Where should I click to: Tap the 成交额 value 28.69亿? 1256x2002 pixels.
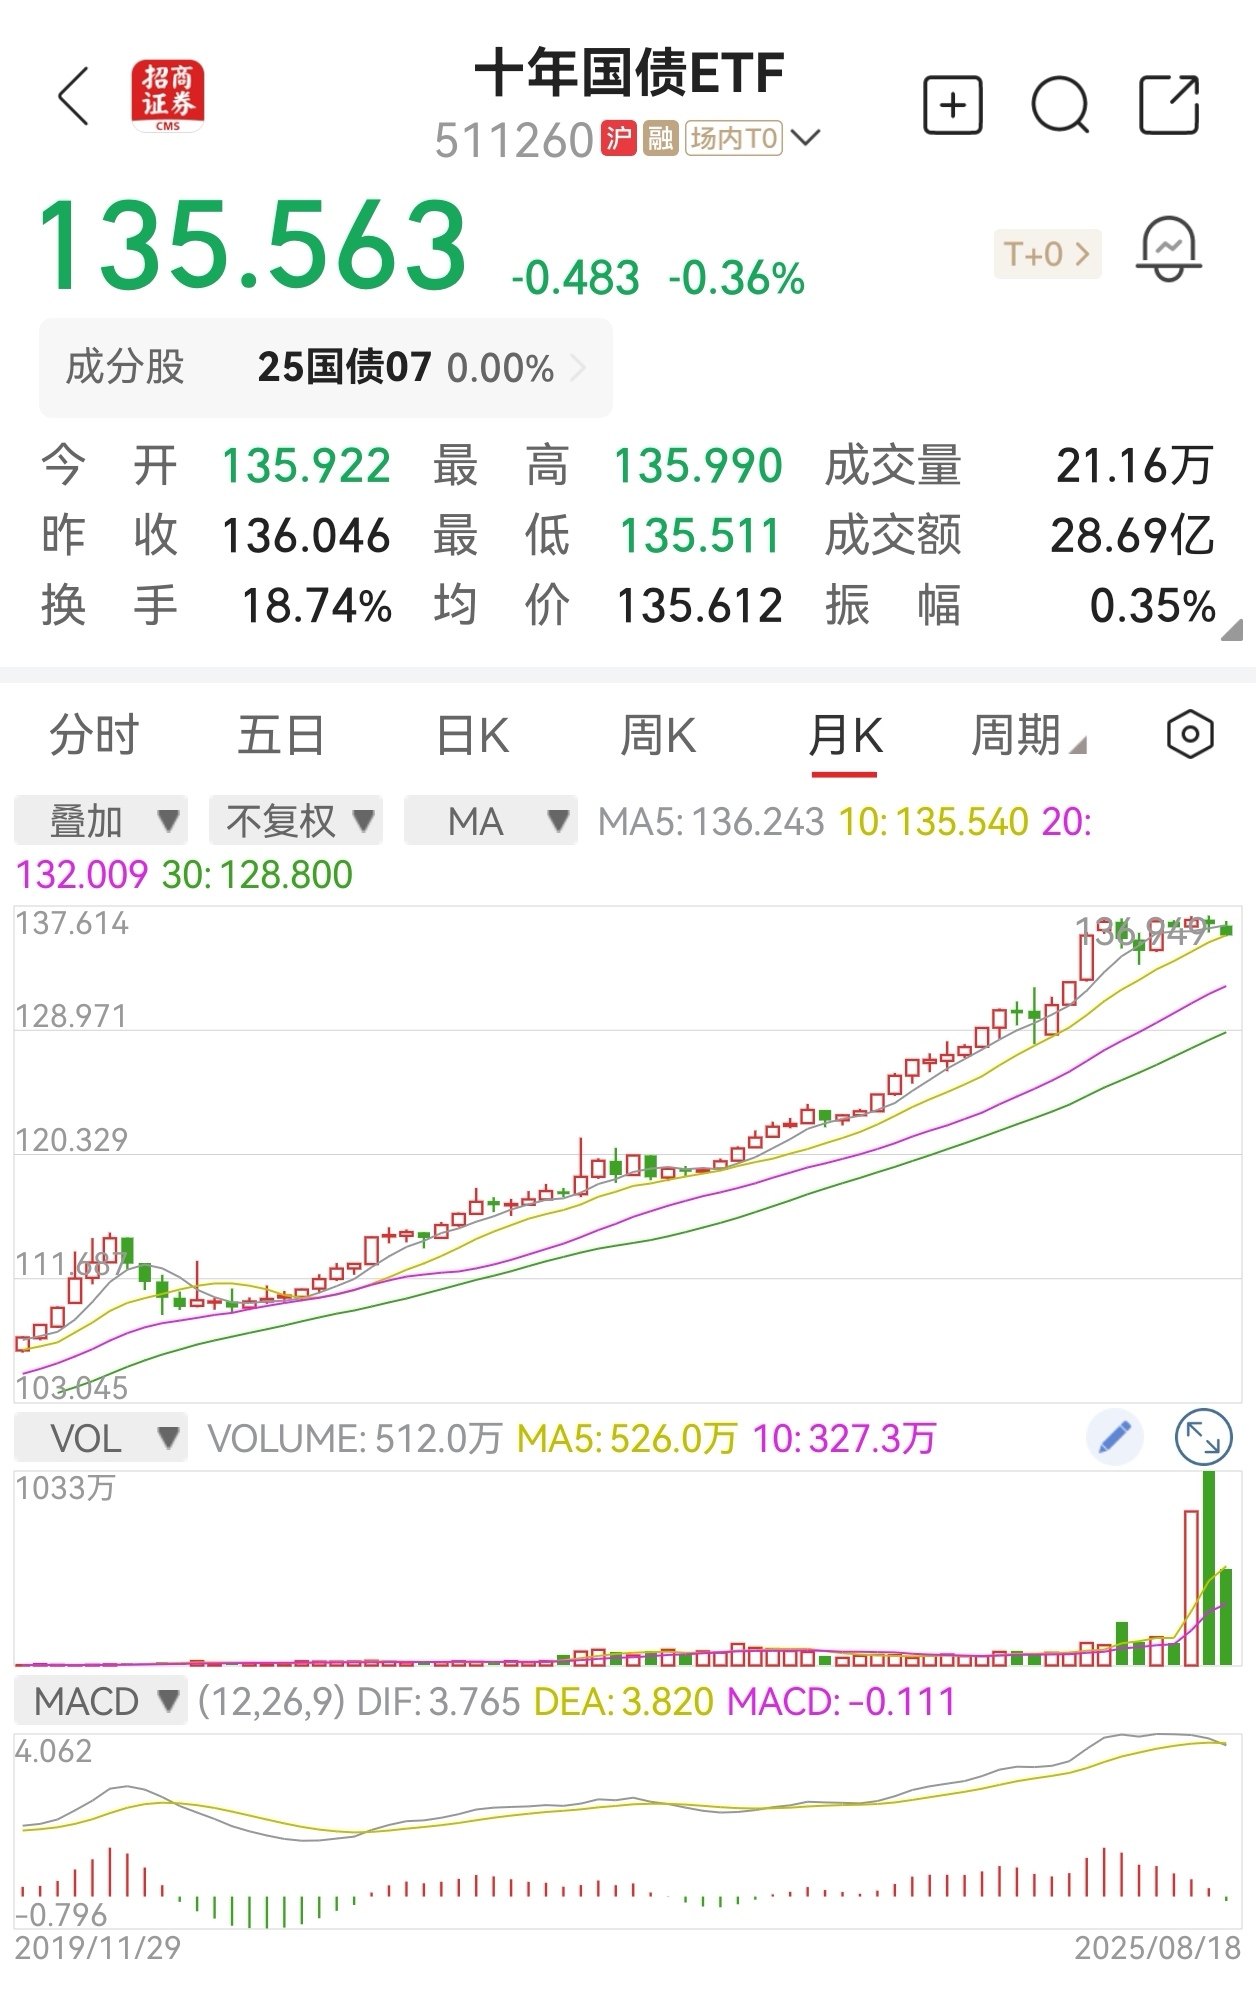[x=1132, y=536]
